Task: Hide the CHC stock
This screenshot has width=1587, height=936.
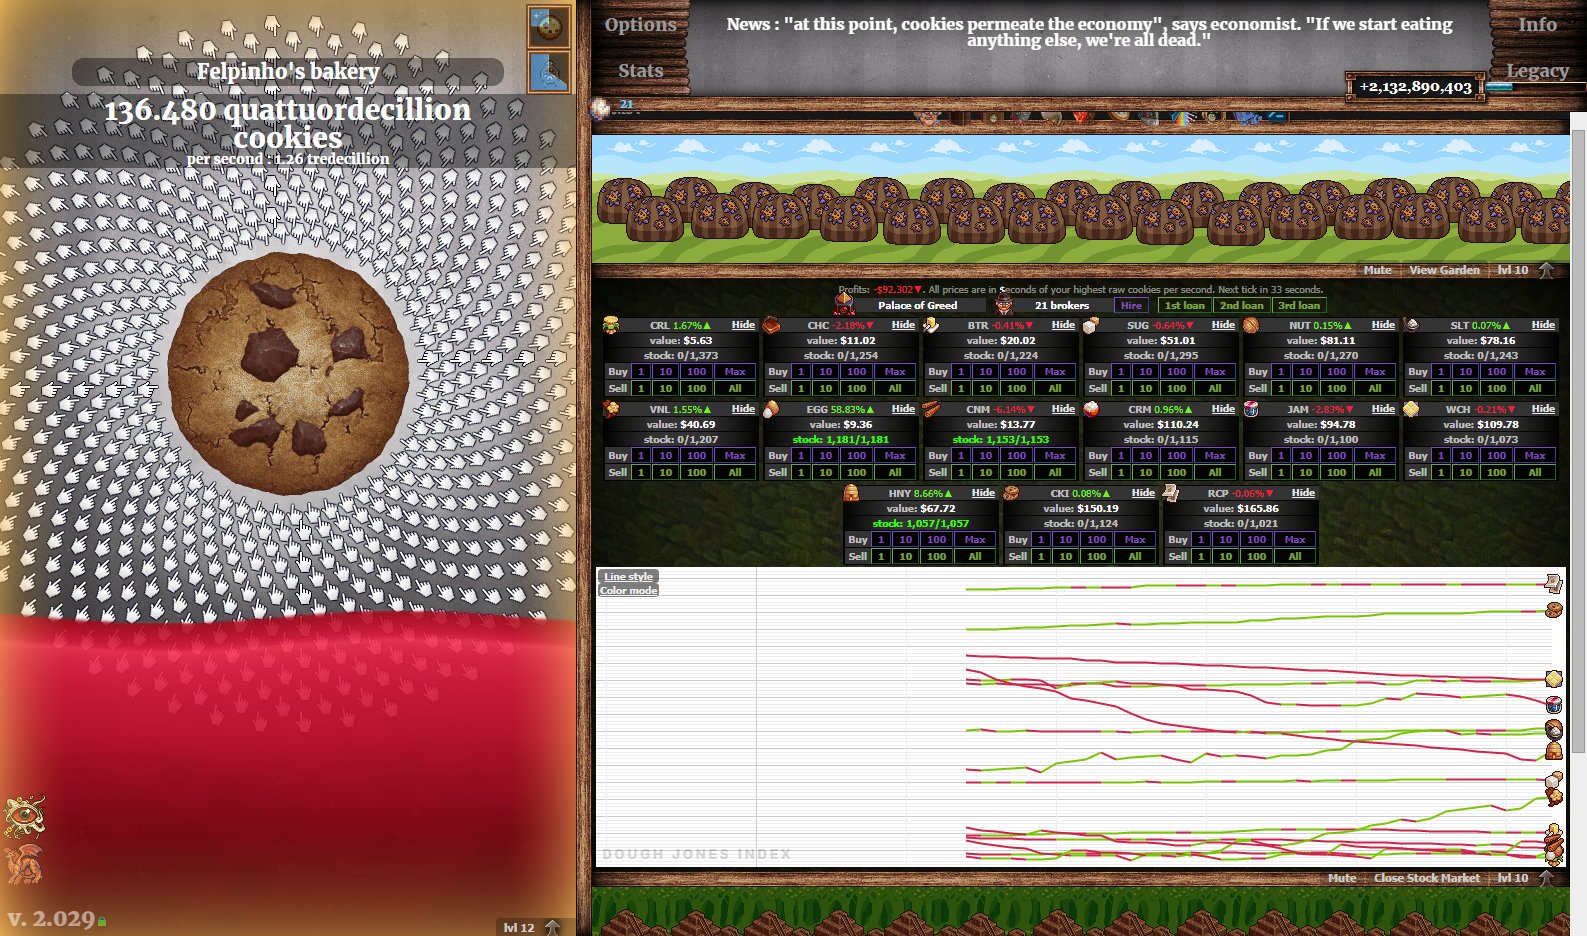Action: click(903, 325)
